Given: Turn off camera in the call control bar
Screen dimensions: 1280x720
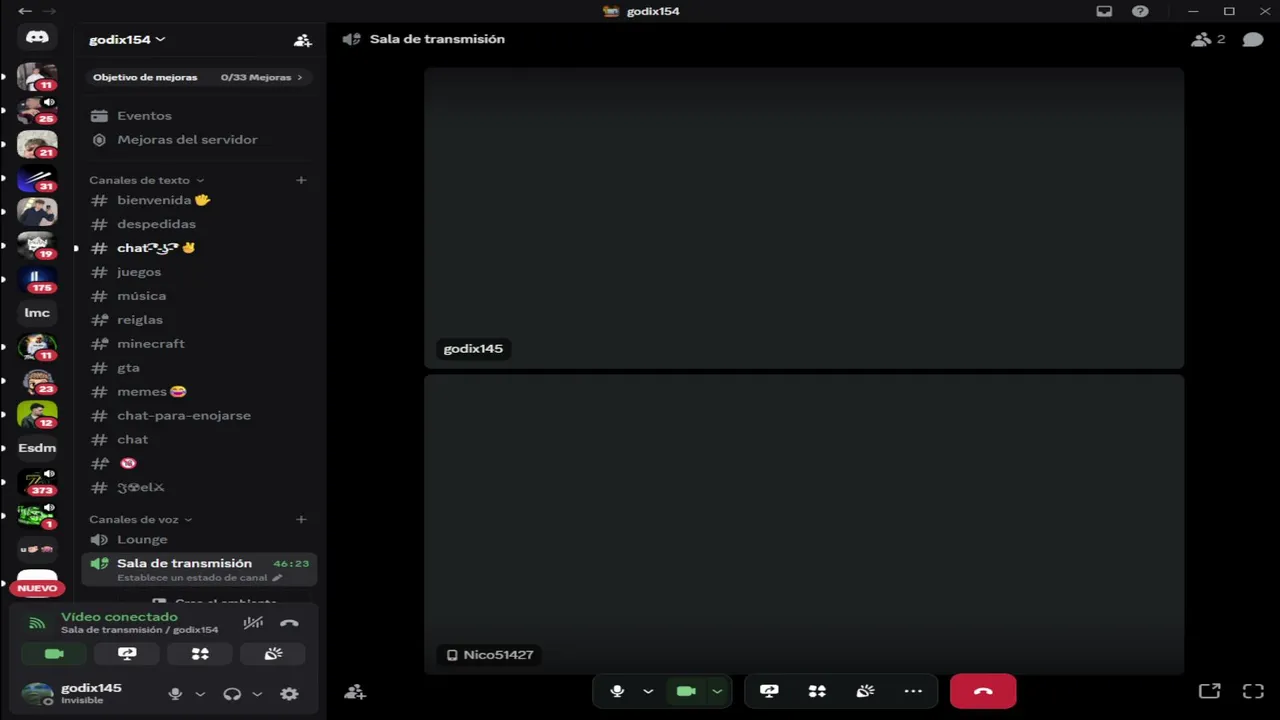Looking at the screenshot, I should (x=686, y=691).
